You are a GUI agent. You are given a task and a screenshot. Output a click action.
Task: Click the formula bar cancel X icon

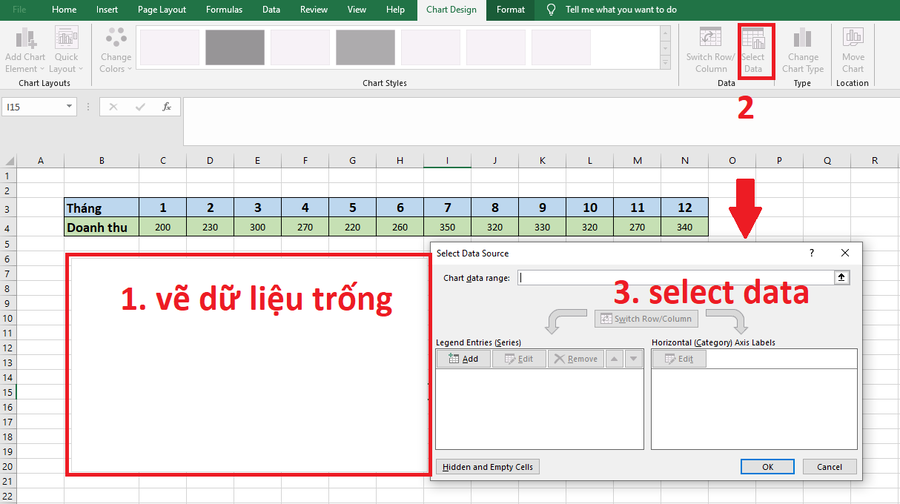(113, 107)
